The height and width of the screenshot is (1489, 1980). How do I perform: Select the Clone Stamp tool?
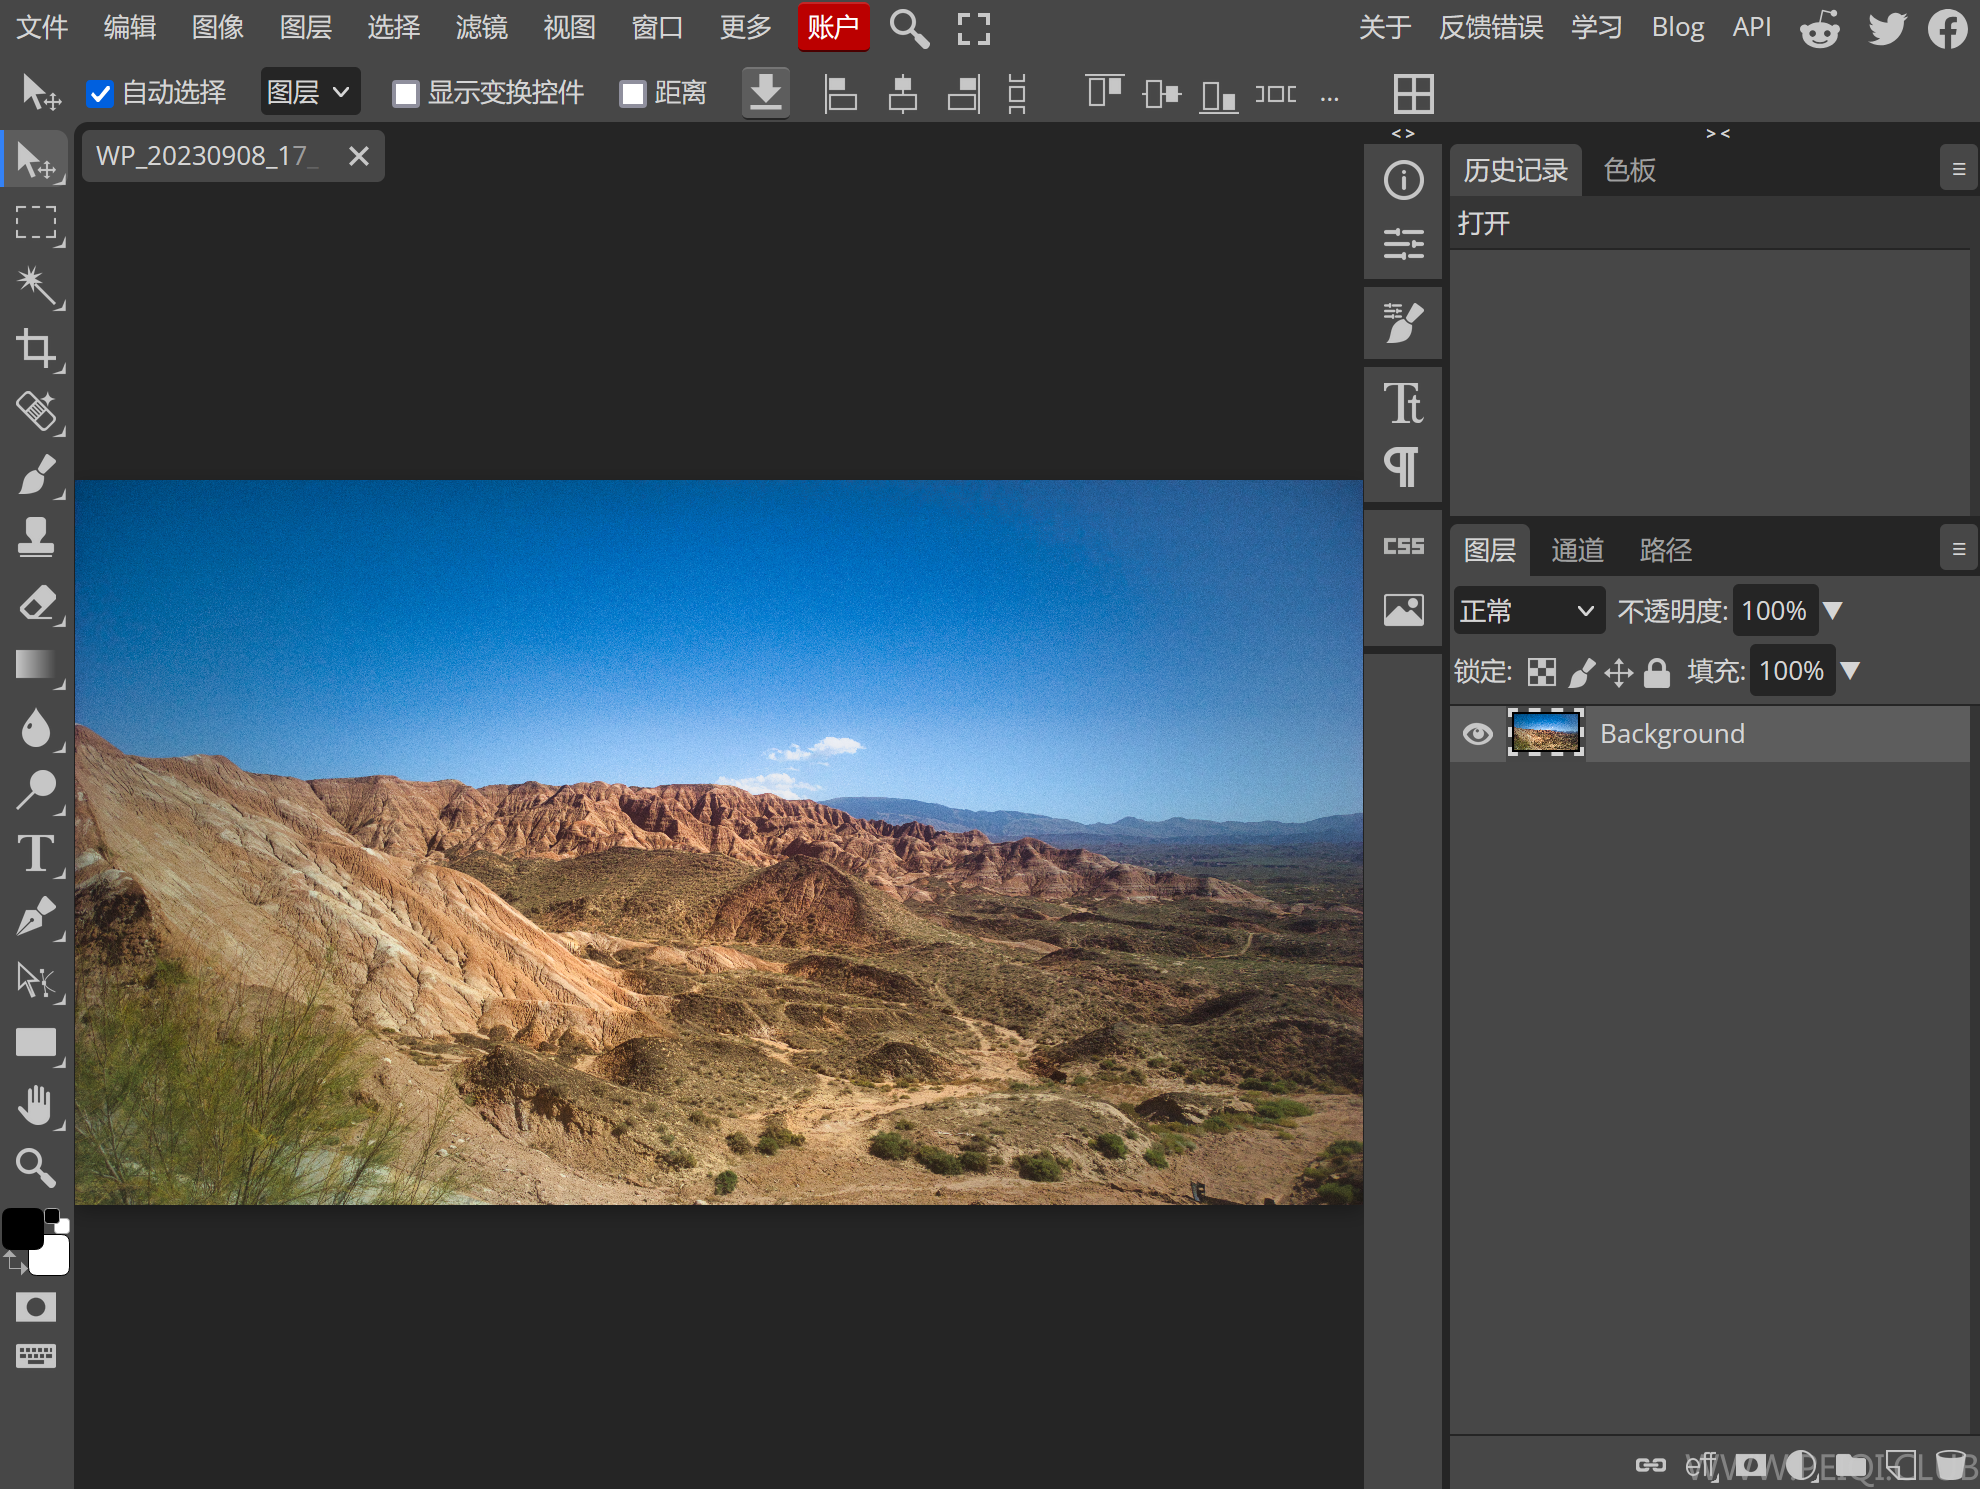[x=36, y=537]
